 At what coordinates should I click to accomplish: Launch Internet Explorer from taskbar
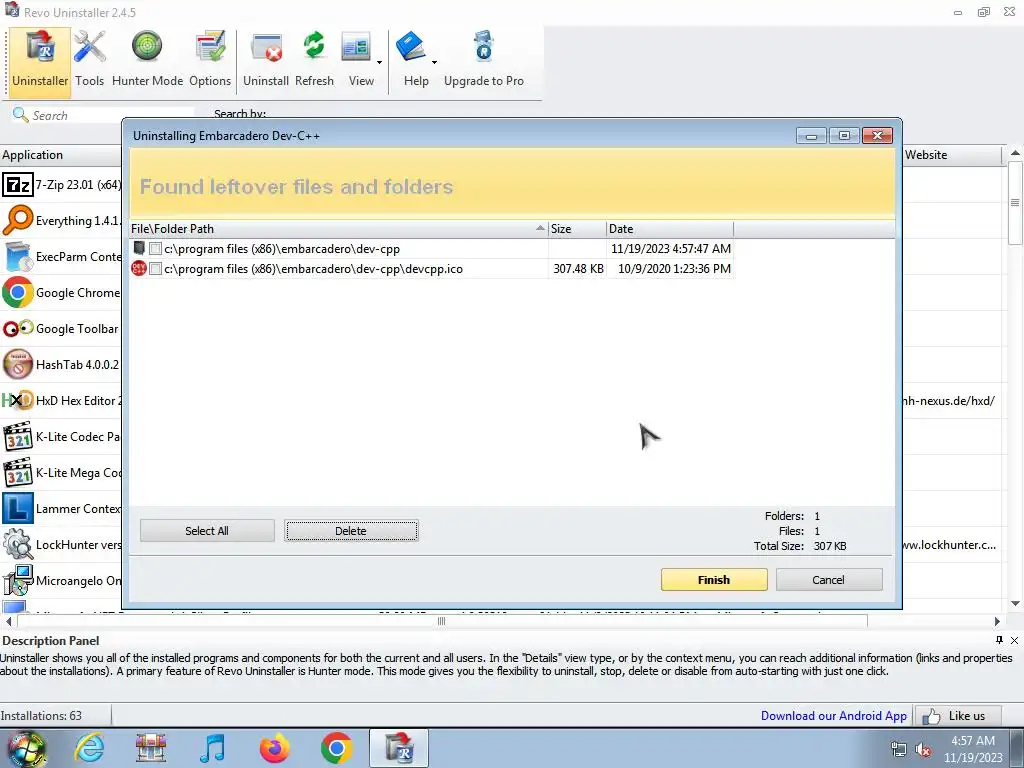pos(89,748)
